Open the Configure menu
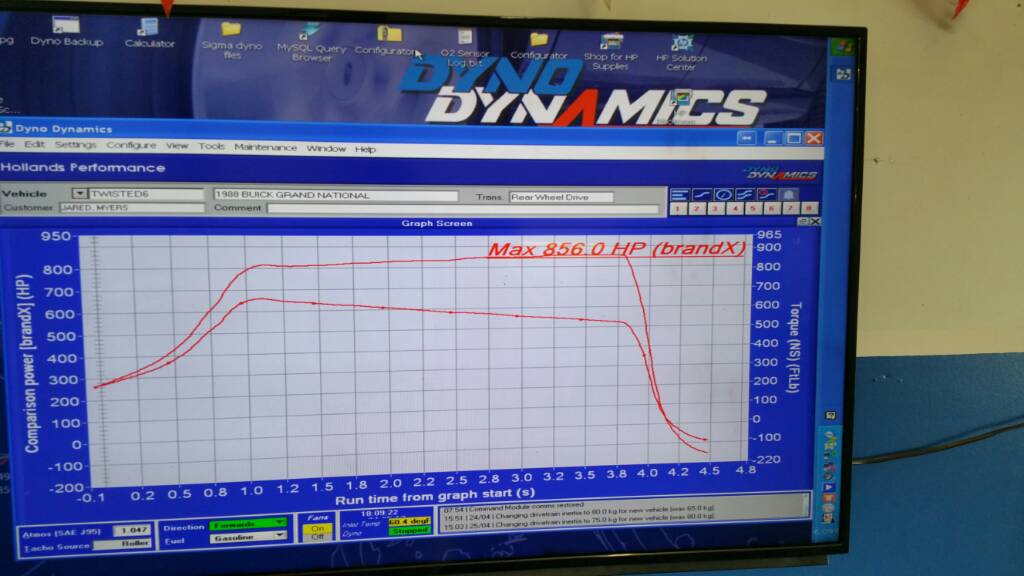The image size is (1024, 576). pyautogui.click(x=131, y=145)
